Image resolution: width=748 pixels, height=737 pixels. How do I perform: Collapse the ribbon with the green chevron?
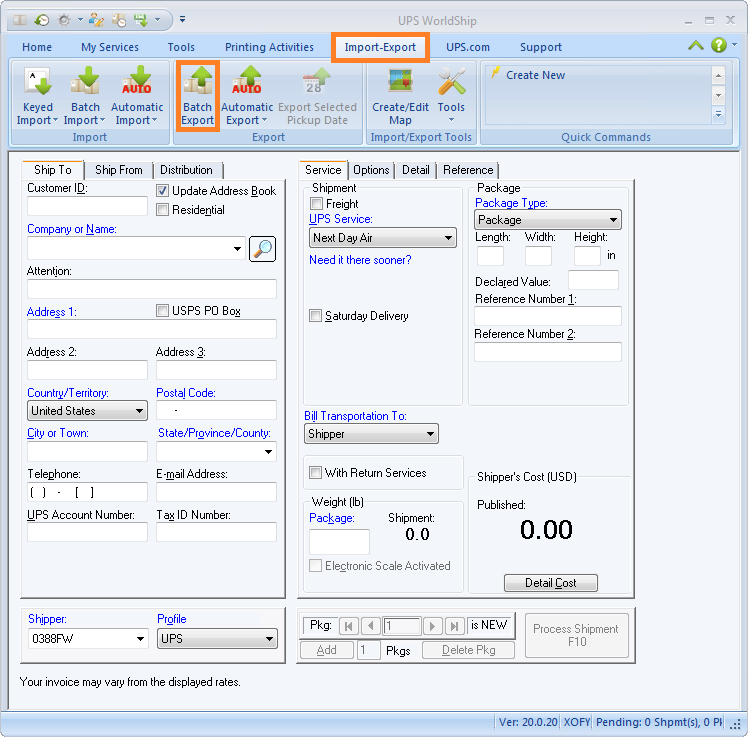[x=696, y=46]
